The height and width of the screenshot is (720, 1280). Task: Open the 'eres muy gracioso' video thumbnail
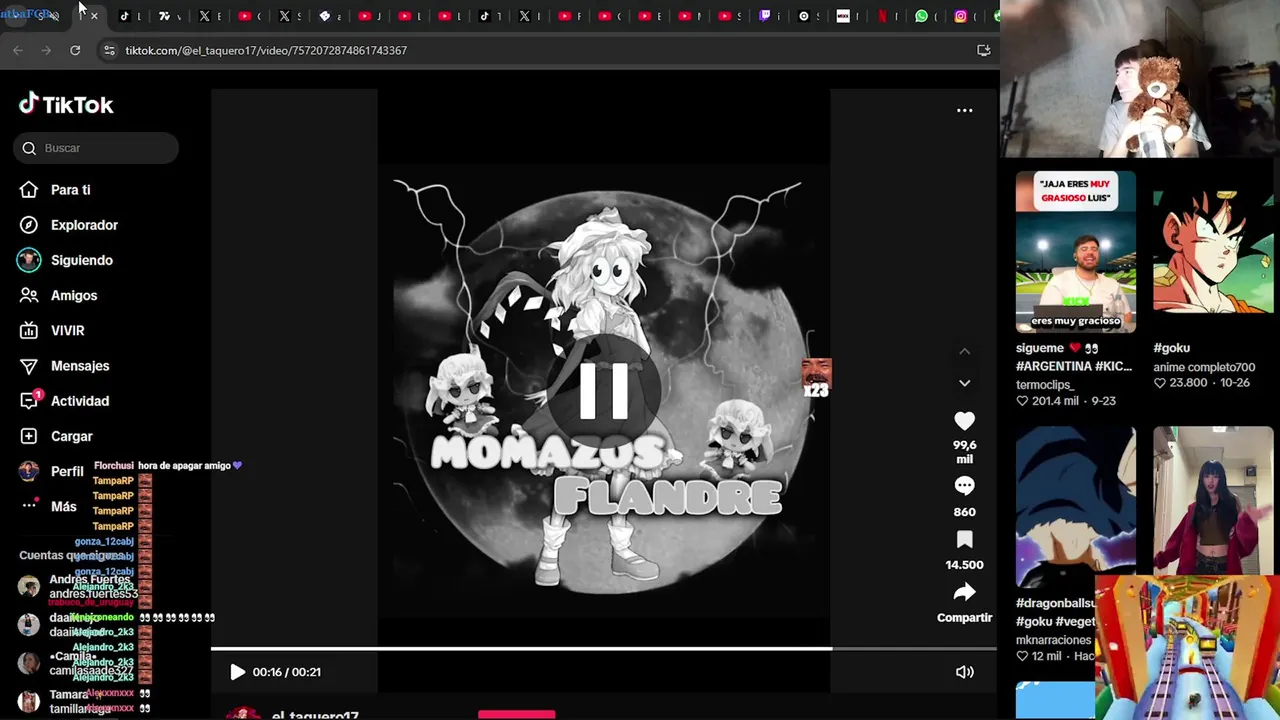tap(1075, 252)
